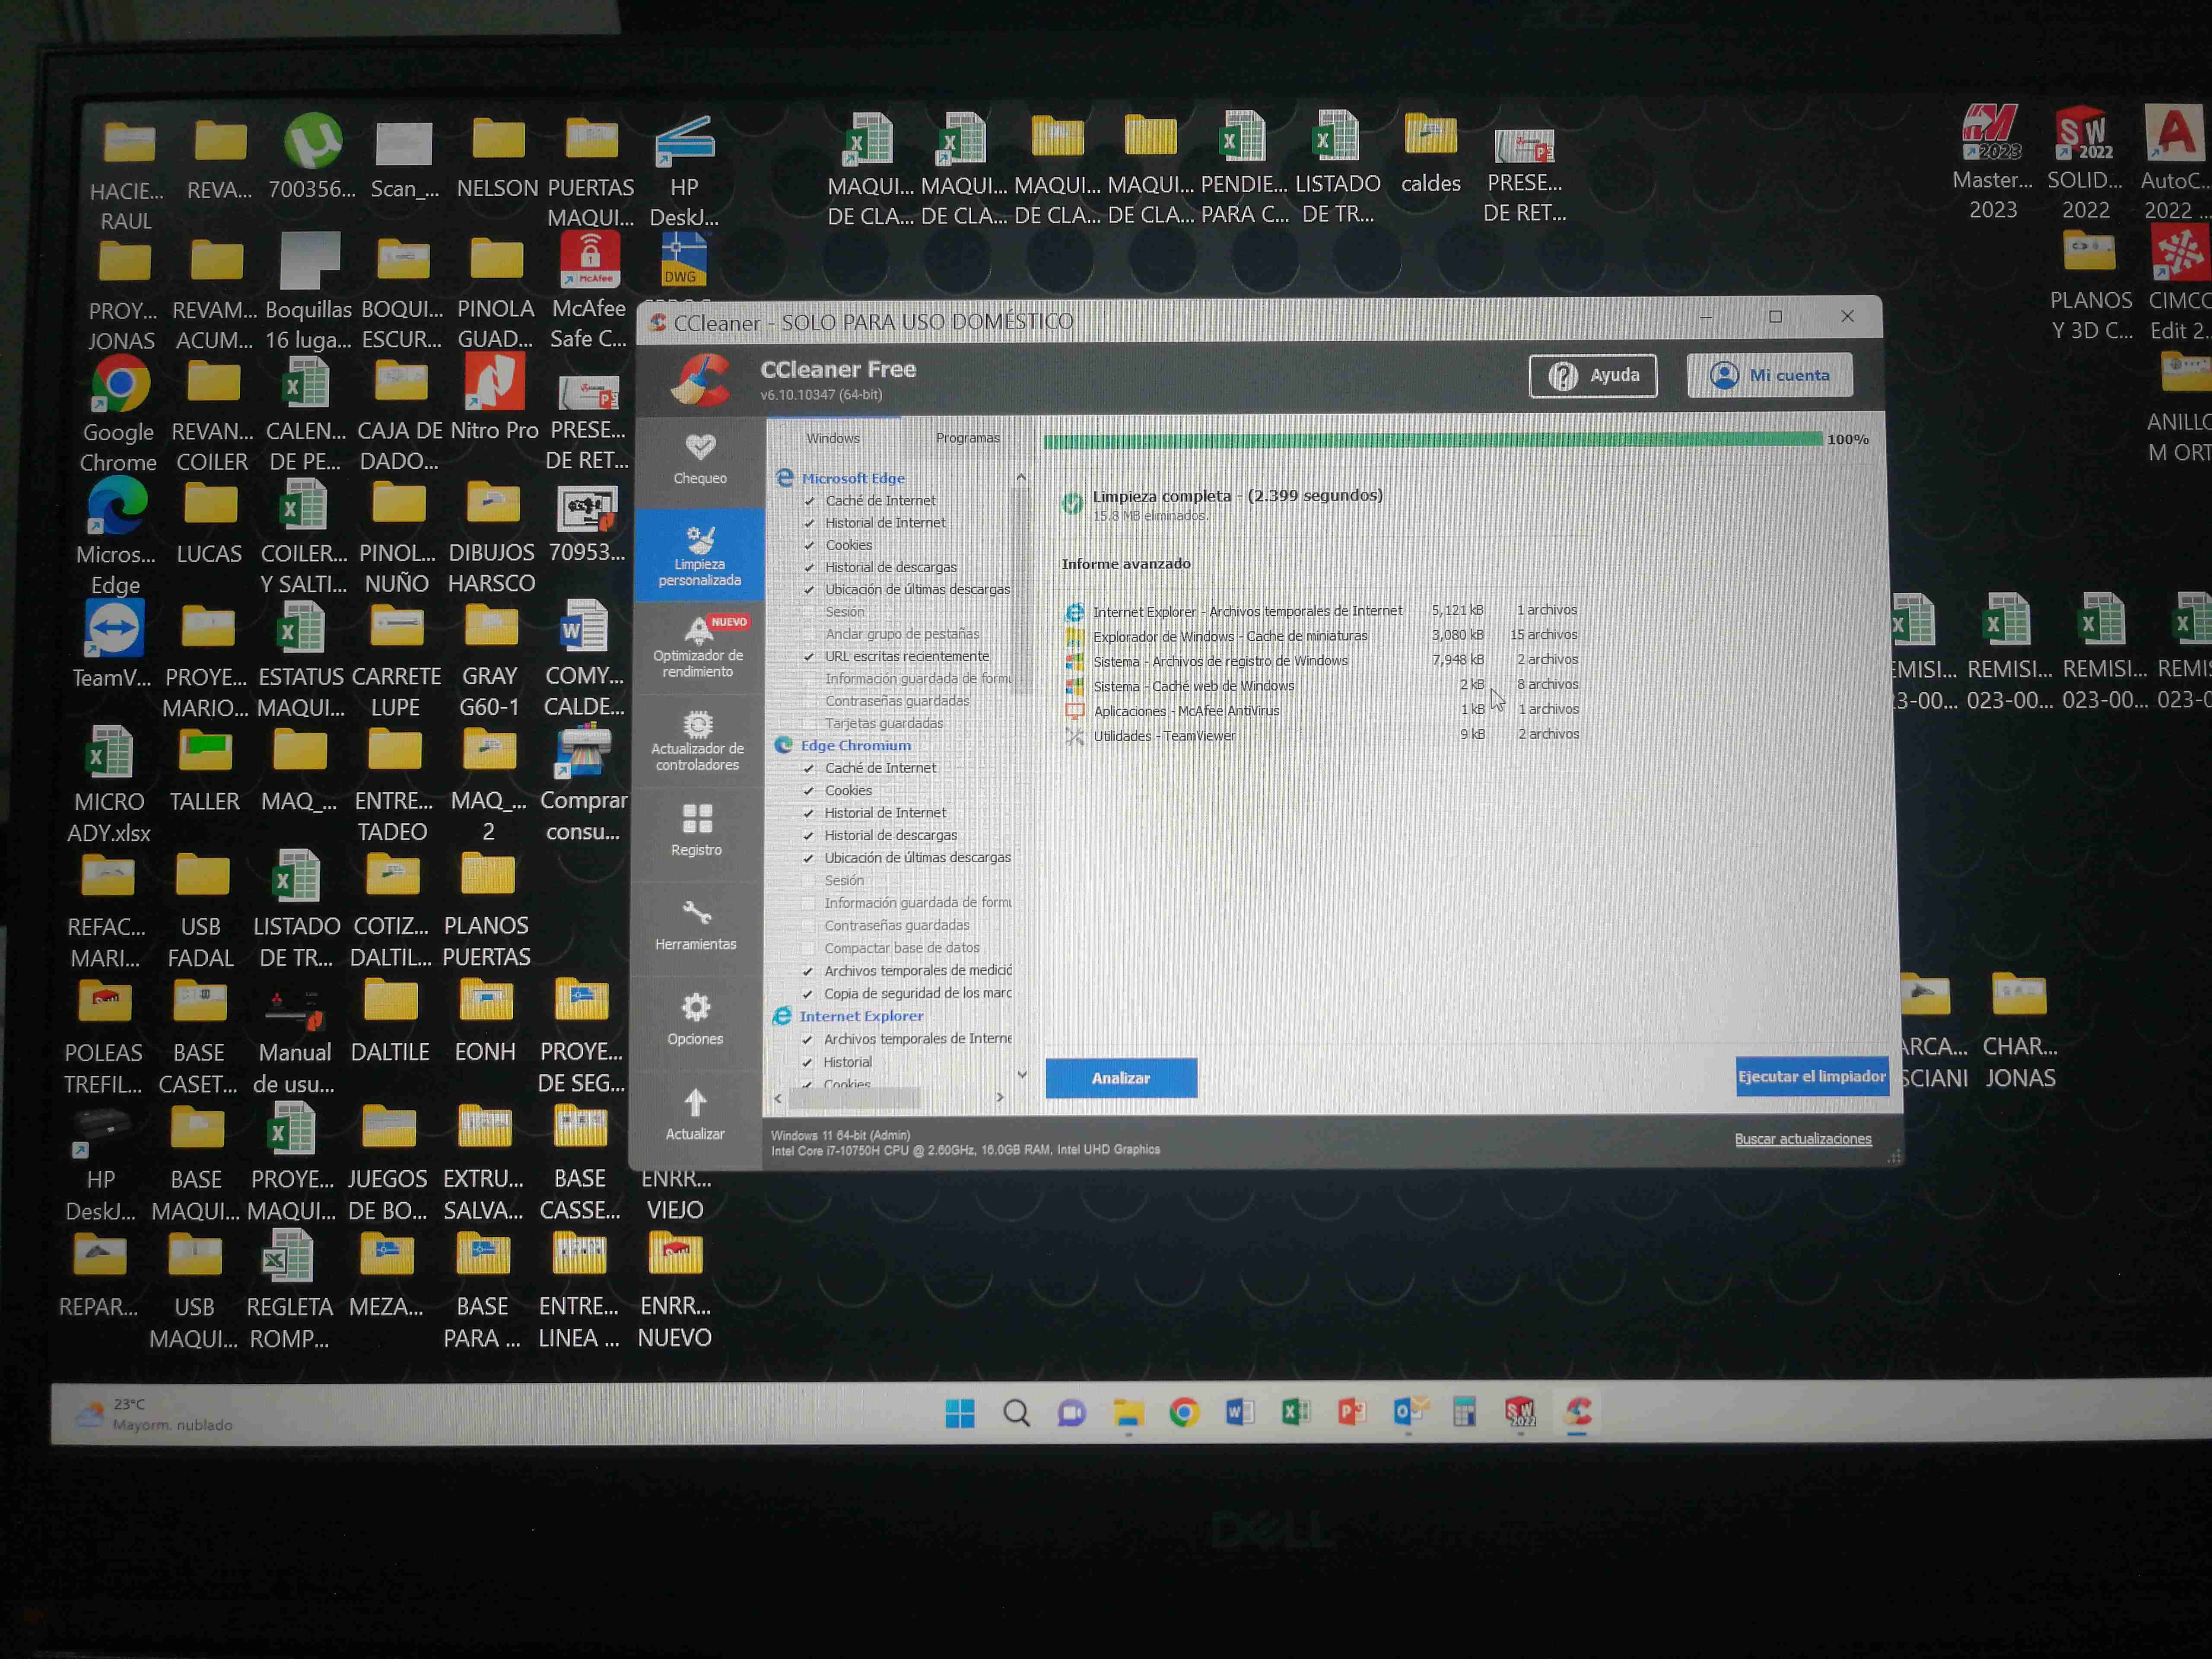The height and width of the screenshot is (1659, 2212).
Task: Click the horizontal scroll right arrow
Action: 1000,1098
